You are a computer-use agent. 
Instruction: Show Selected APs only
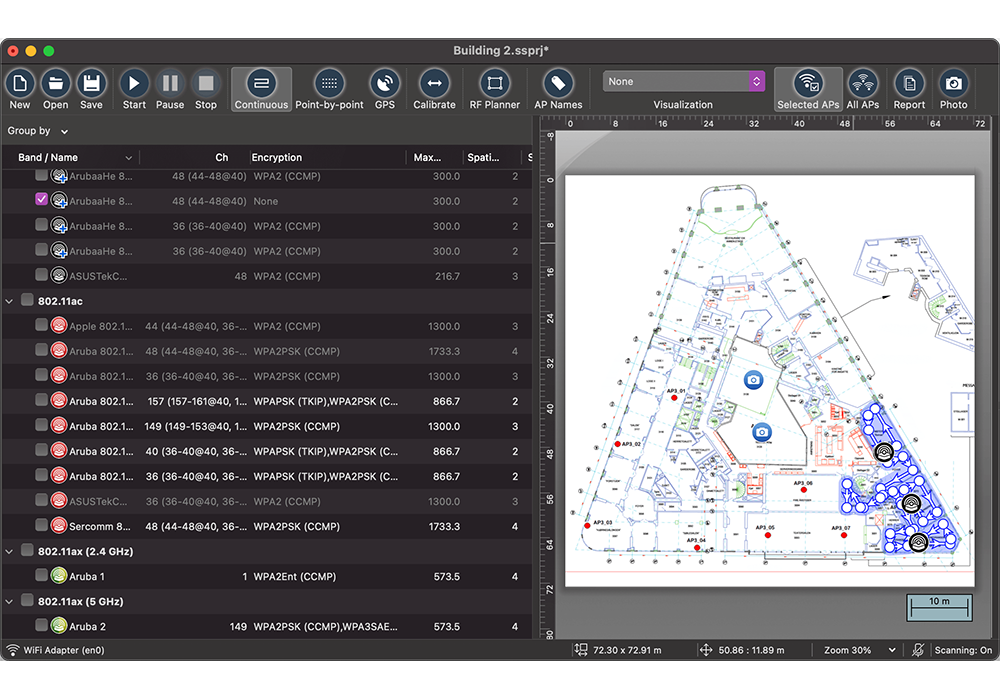pos(808,89)
